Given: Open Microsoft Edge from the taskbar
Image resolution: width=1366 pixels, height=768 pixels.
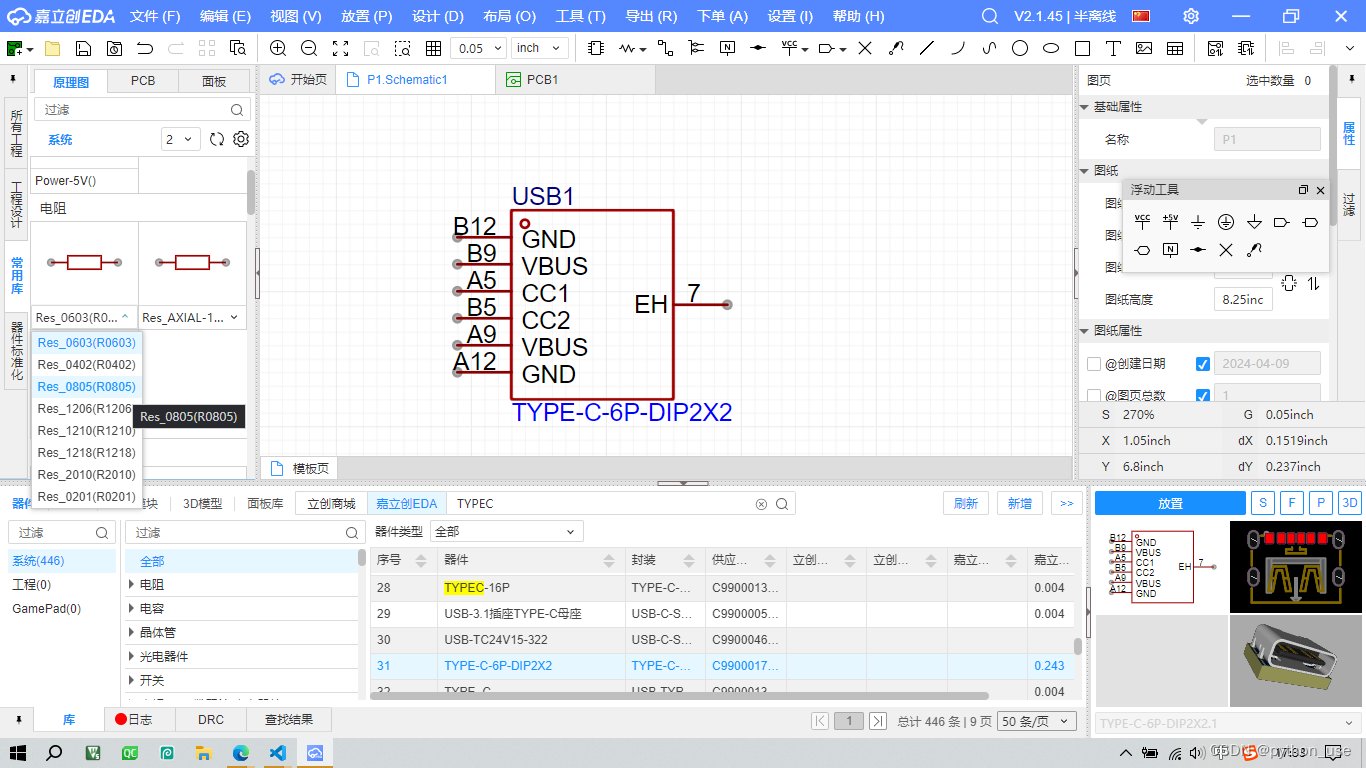Looking at the screenshot, I should (241, 753).
